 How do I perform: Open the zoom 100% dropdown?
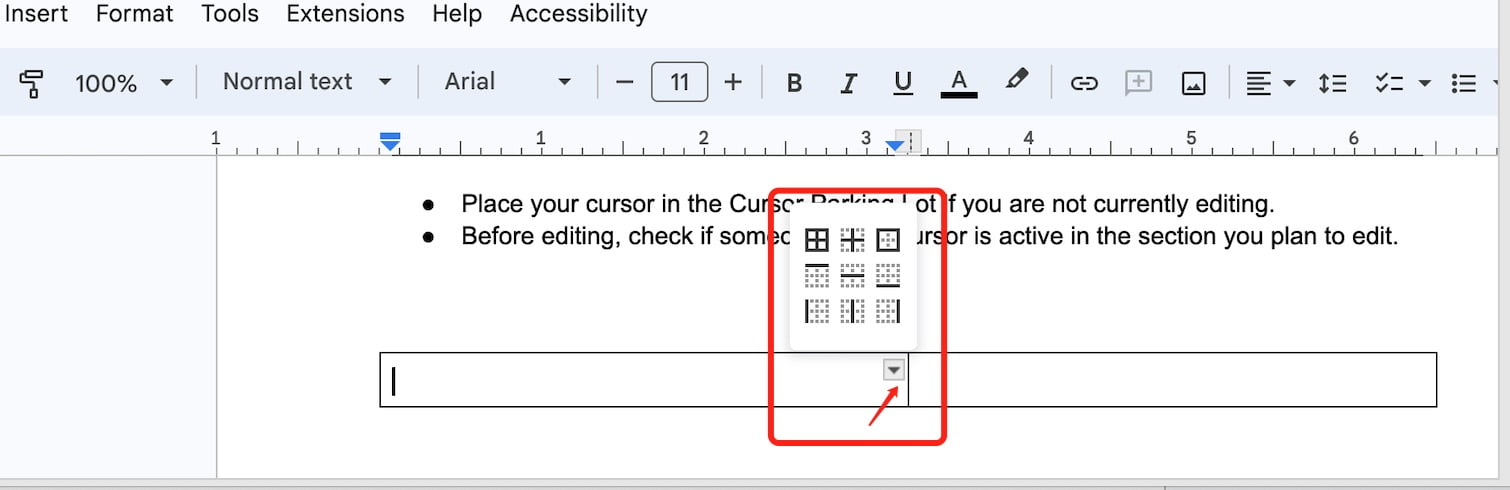pos(124,83)
